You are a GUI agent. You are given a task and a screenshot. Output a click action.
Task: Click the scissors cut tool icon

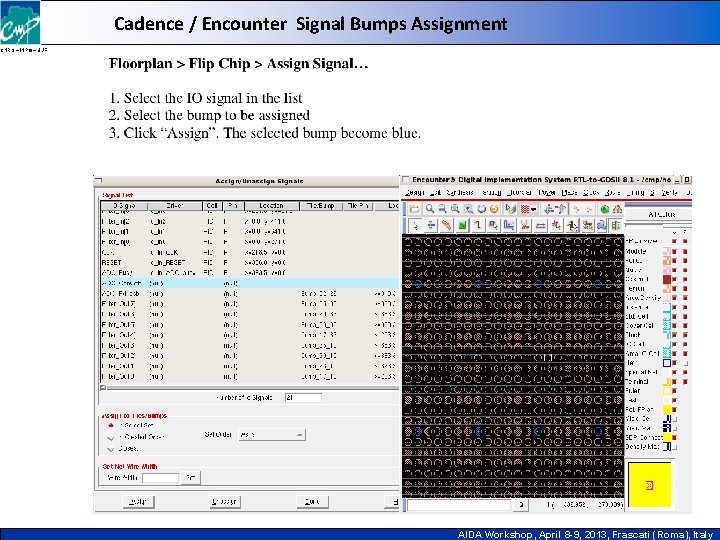coord(525,225)
